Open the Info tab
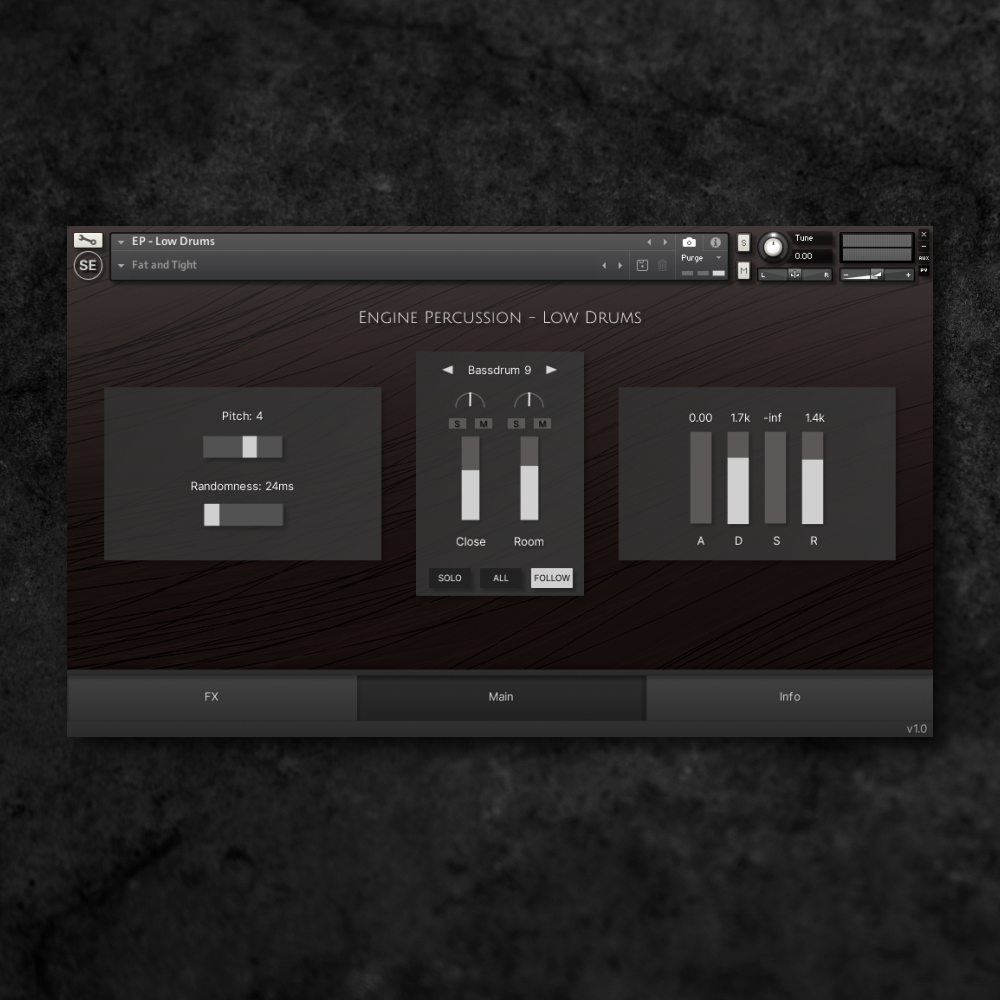 (789, 697)
